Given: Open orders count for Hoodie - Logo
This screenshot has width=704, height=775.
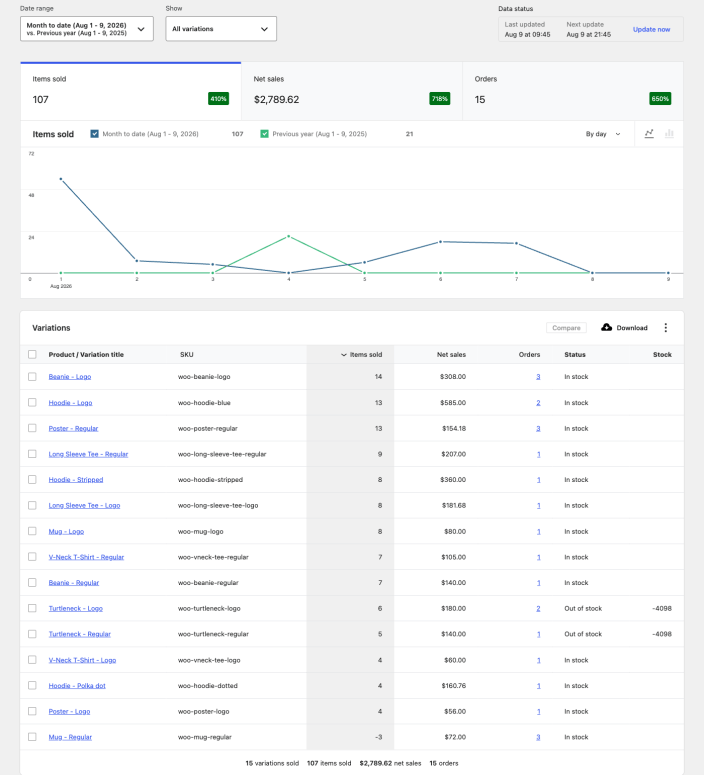Looking at the screenshot, I should [x=538, y=402].
